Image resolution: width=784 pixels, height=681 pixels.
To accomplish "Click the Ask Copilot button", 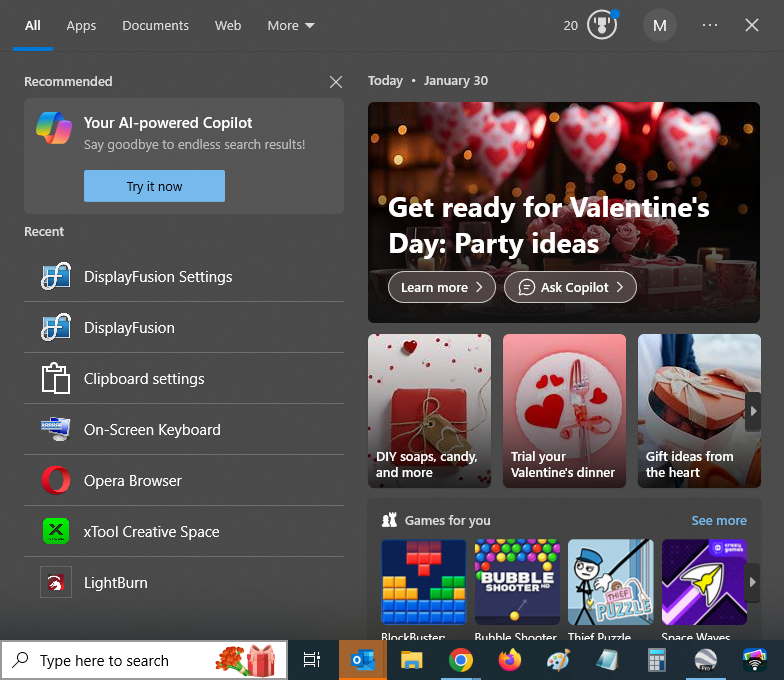I will tap(570, 287).
